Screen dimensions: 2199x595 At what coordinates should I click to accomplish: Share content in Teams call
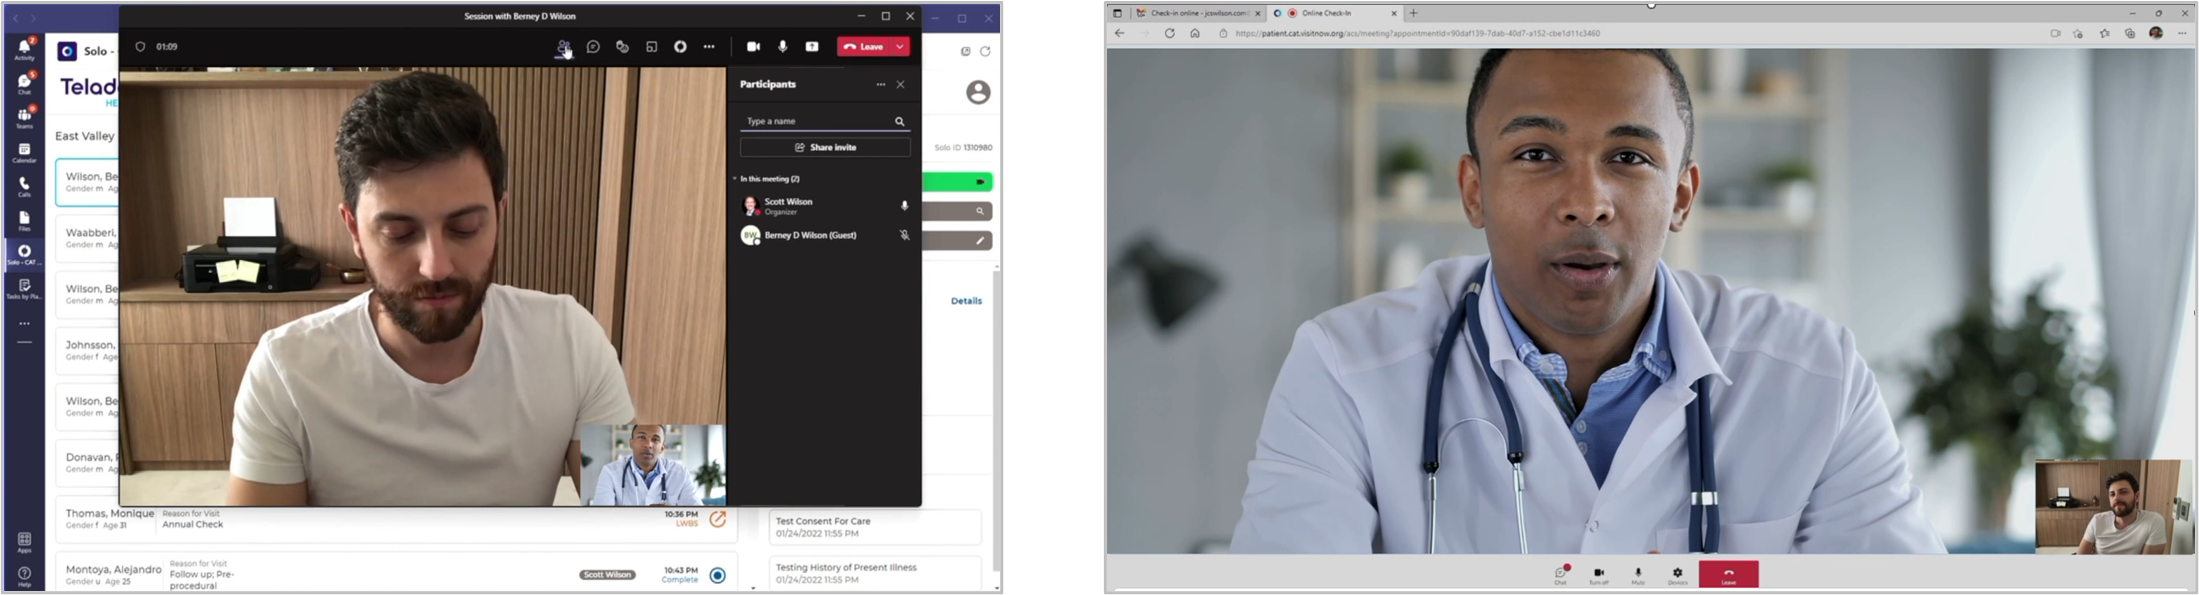tap(812, 47)
